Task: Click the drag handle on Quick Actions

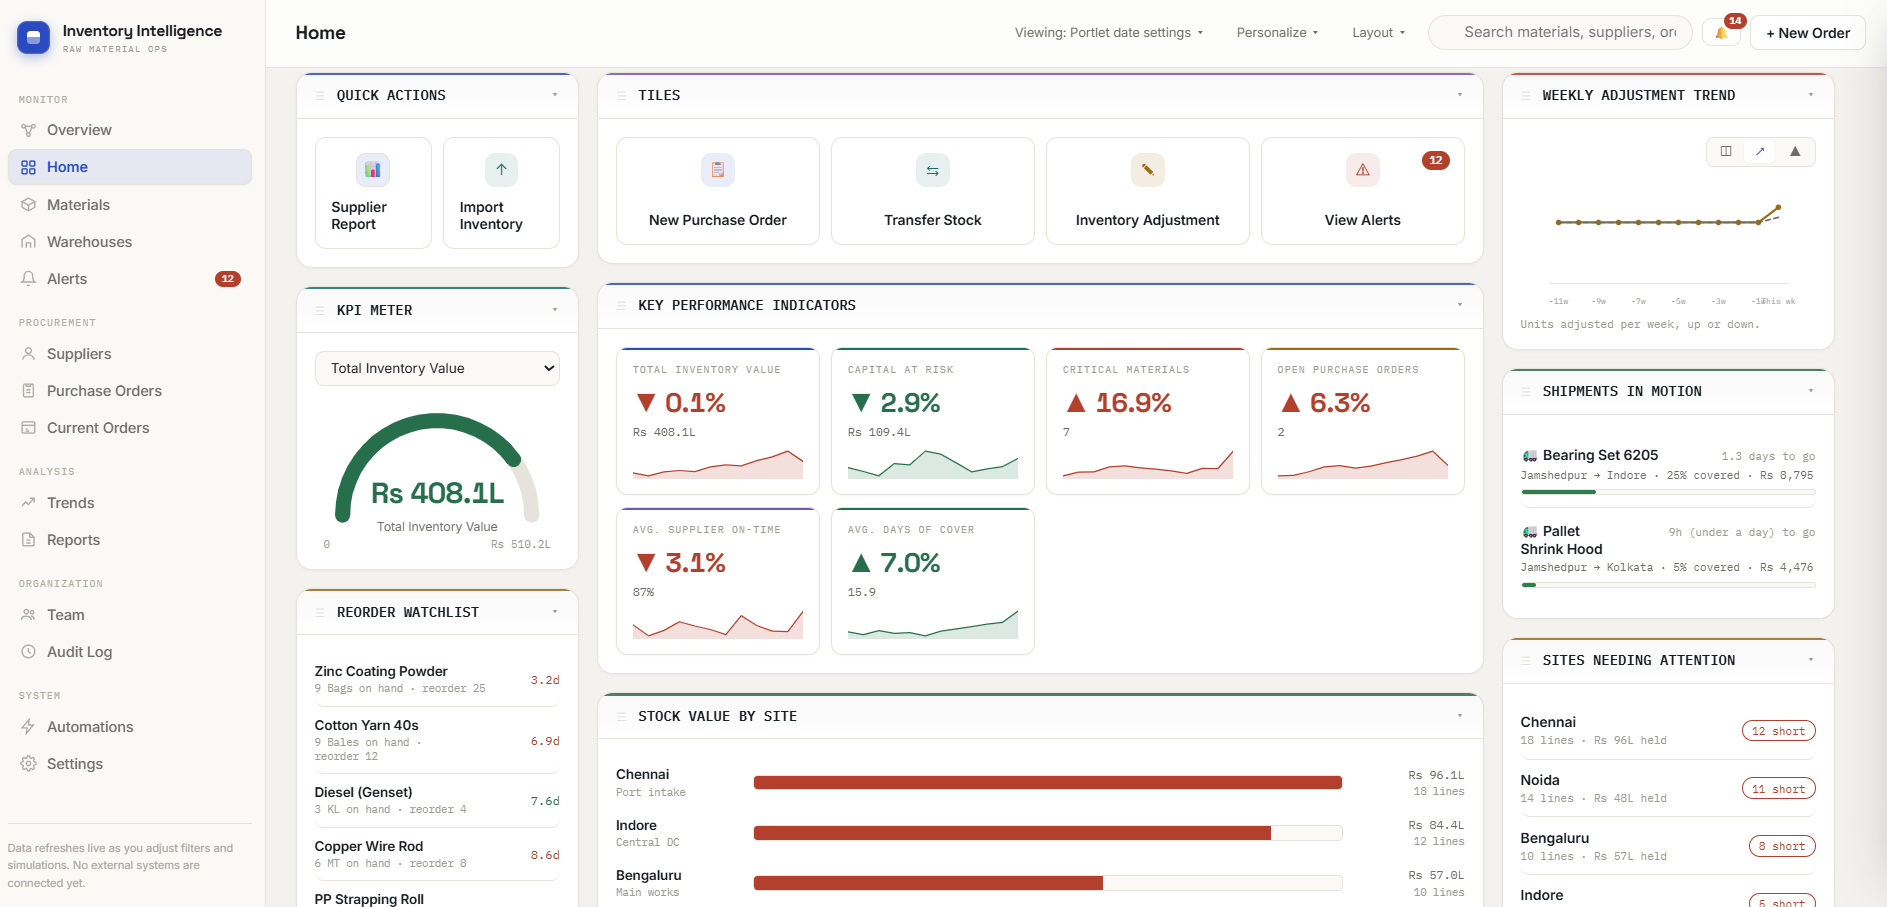Action: pos(320,96)
